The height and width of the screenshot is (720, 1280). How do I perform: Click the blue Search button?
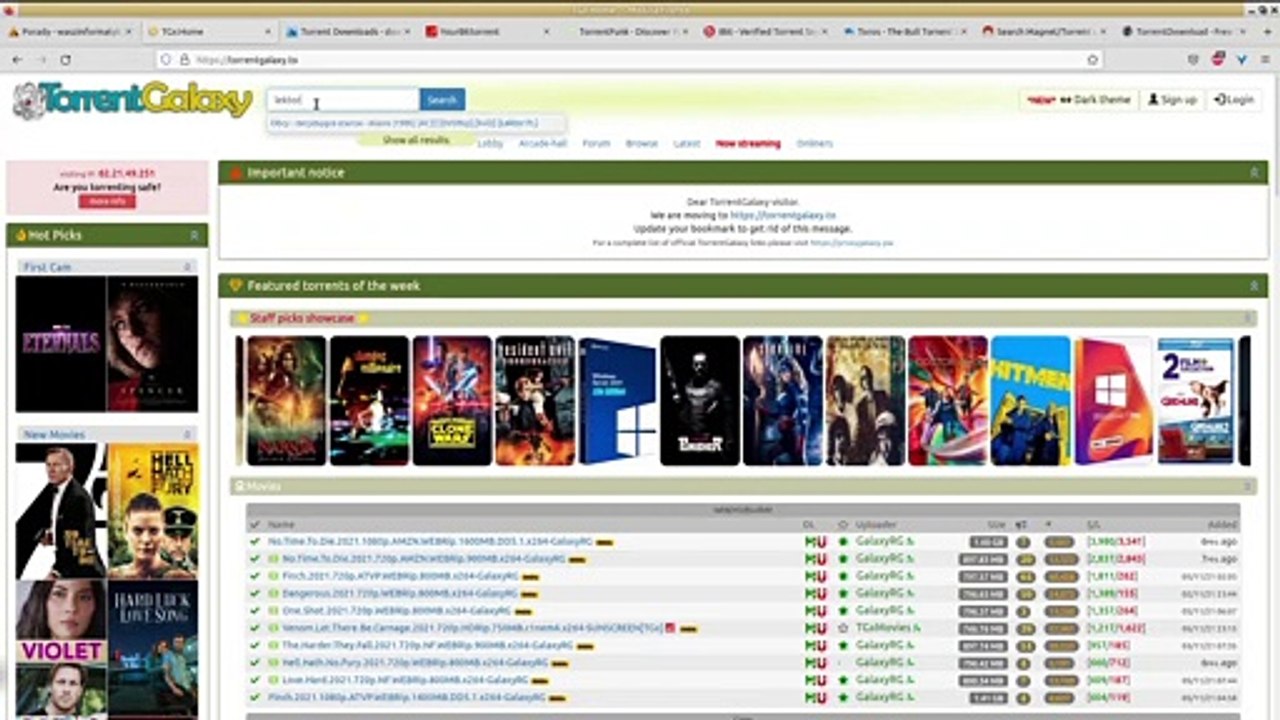coord(442,100)
